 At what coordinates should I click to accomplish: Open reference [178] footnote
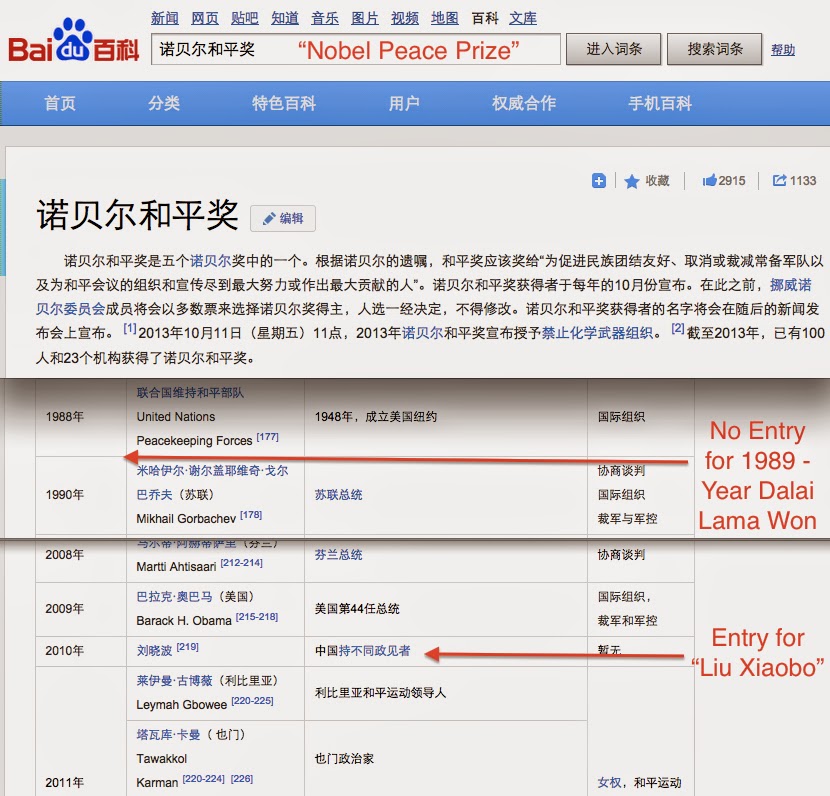coord(251,515)
